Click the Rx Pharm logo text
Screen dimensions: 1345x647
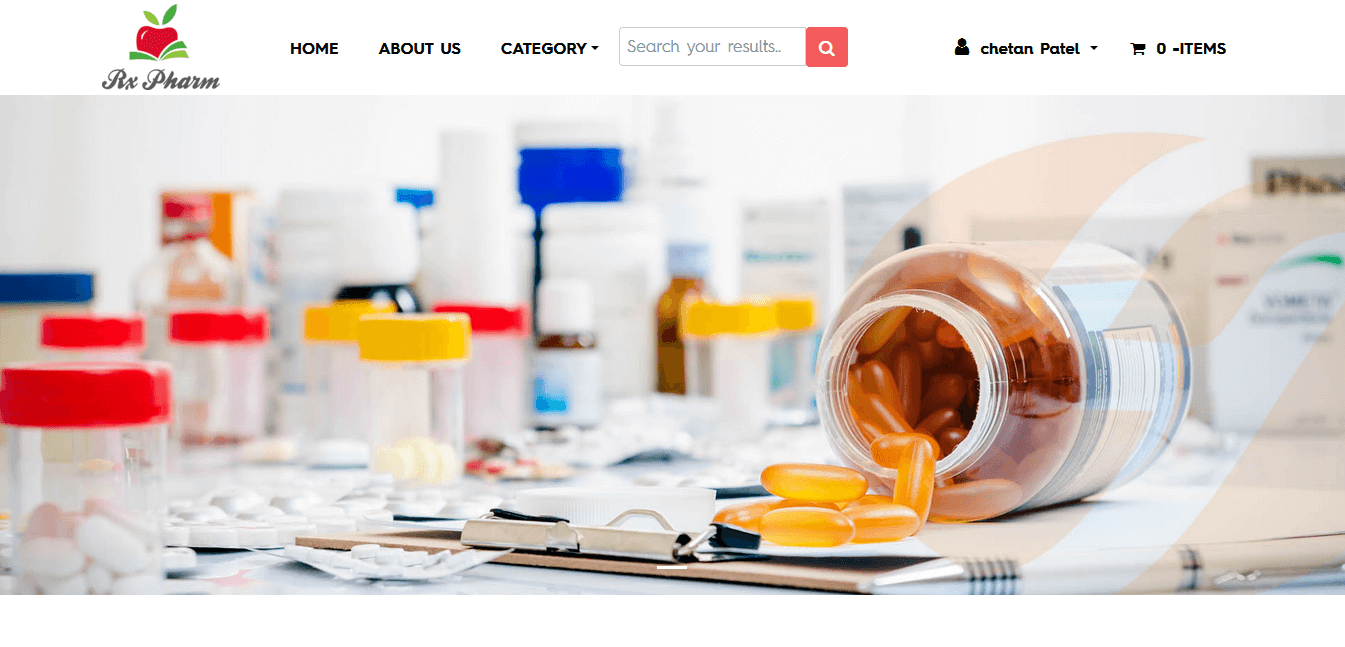(161, 79)
